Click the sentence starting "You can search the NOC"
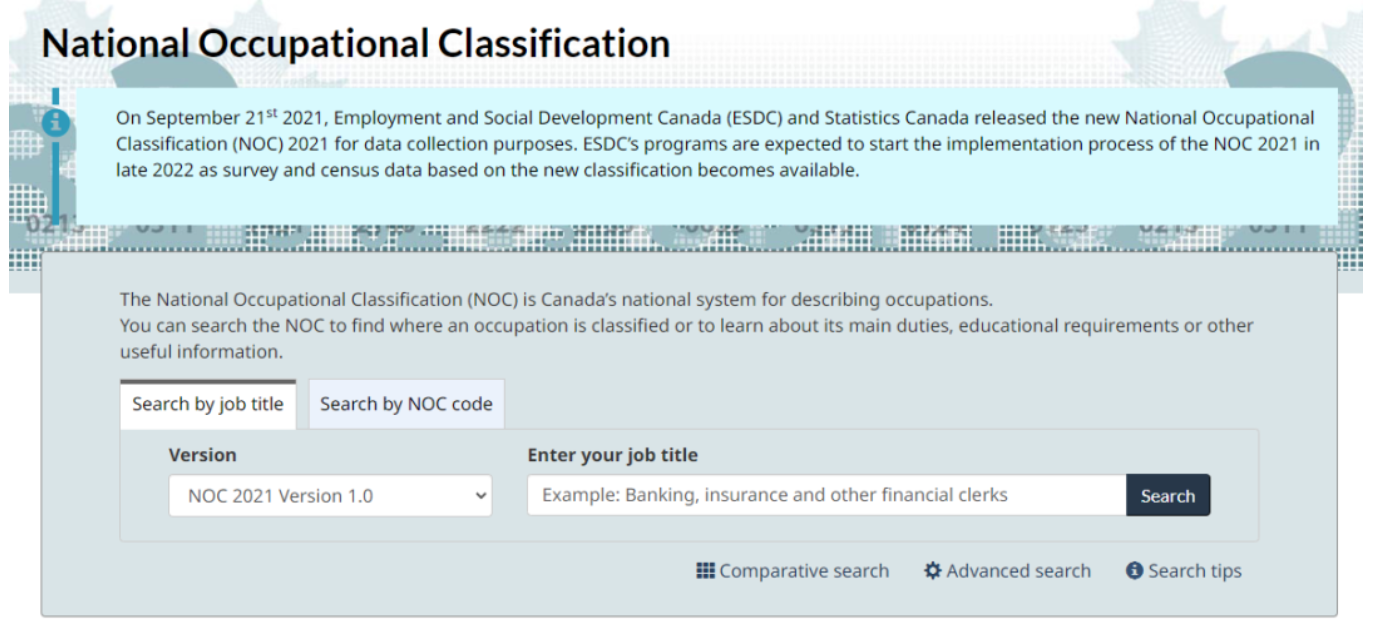Viewport: 1374px width, 624px height. tap(685, 326)
